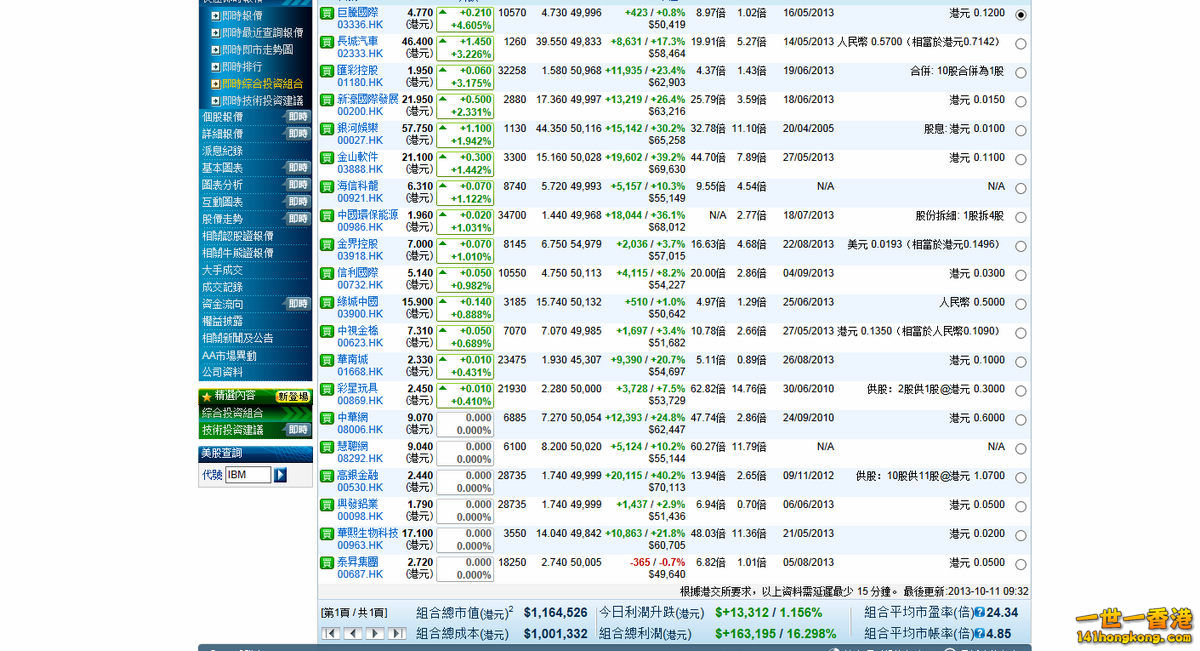Image resolution: width=1200 pixels, height=651 pixels.
Task: Select the radio button for 銀河娛樂 row
Action: pos(1020,131)
